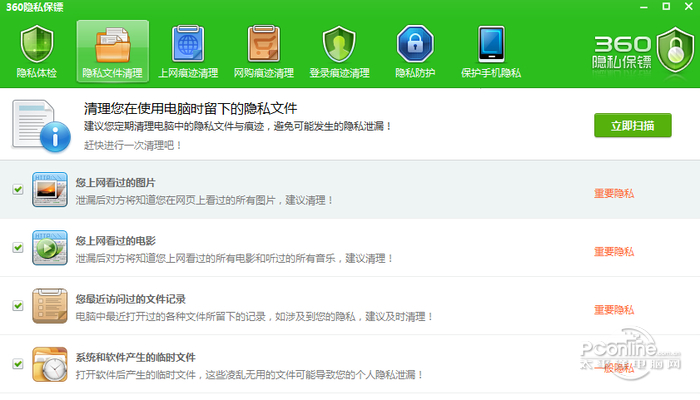The height and width of the screenshot is (400, 700).
Task: Click the 赶快进行一次清理吧 text
Action: (x=133, y=145)
